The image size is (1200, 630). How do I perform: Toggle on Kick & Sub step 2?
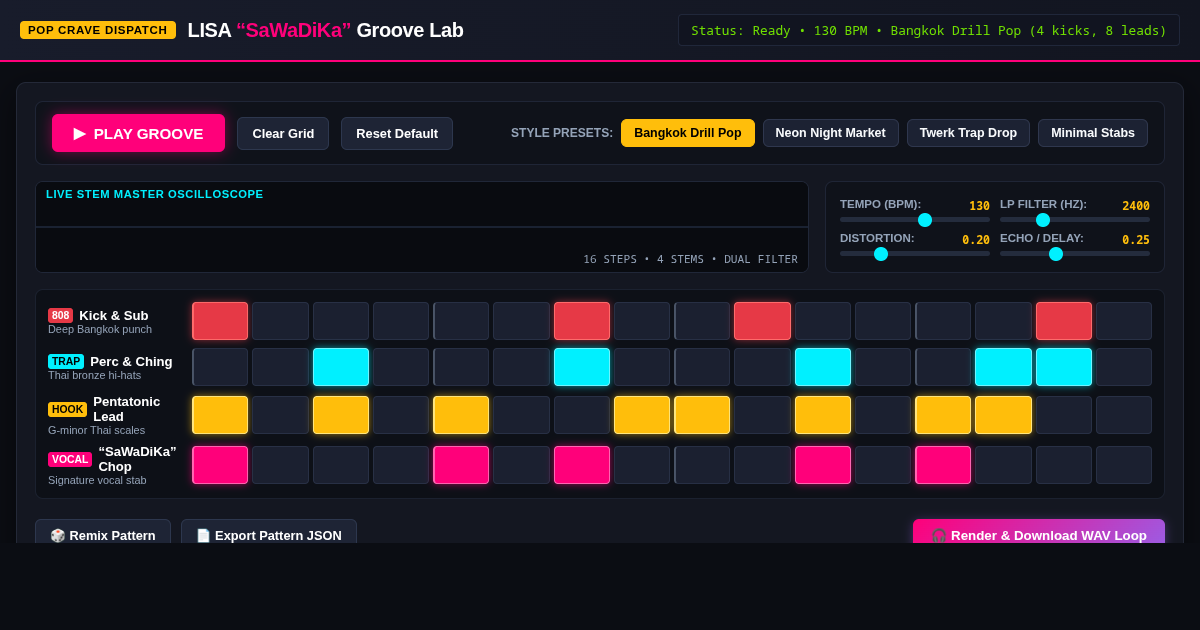coord(280,321)
